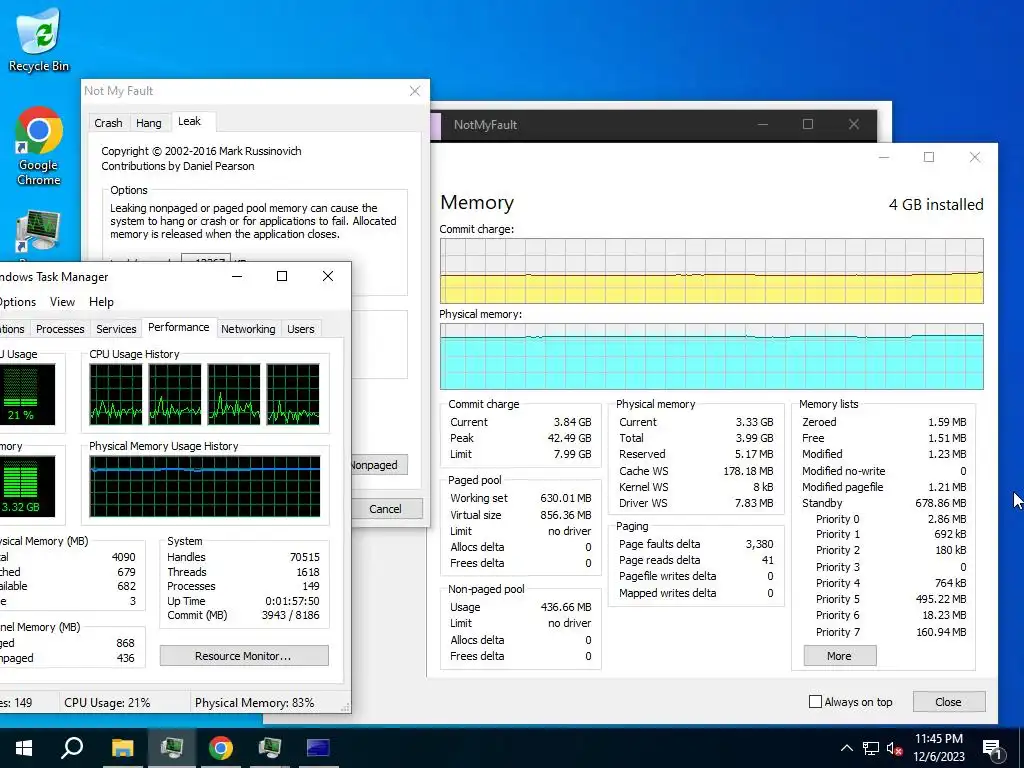The image size is (1024, 768).
Task: Open Processes tab in Task Manager
Action: 60,329
